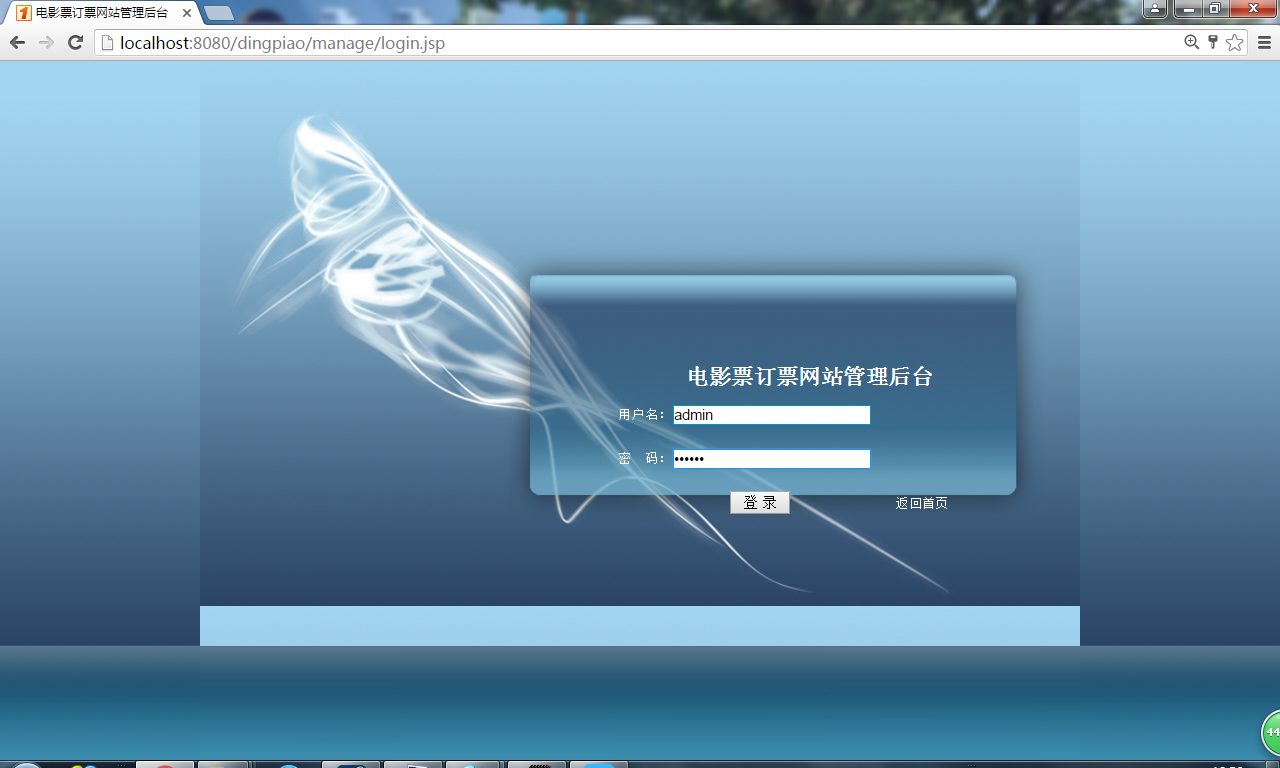Click the 电影票订票网站管理后台 heading text
The height and width of the screenshot is (768, 1280).
[810, 377]
